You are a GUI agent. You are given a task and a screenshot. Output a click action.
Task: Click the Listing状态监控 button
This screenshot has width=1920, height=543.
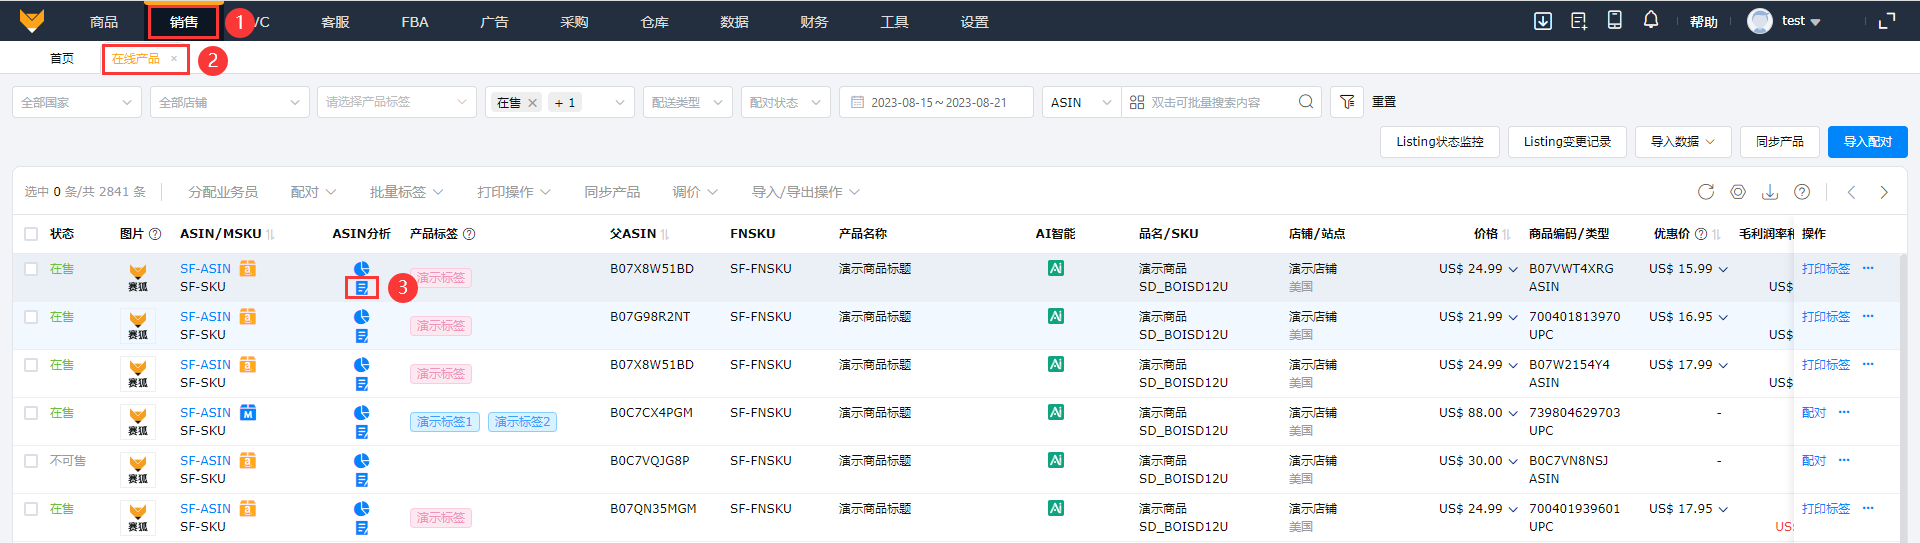[x=1439, y=142]
